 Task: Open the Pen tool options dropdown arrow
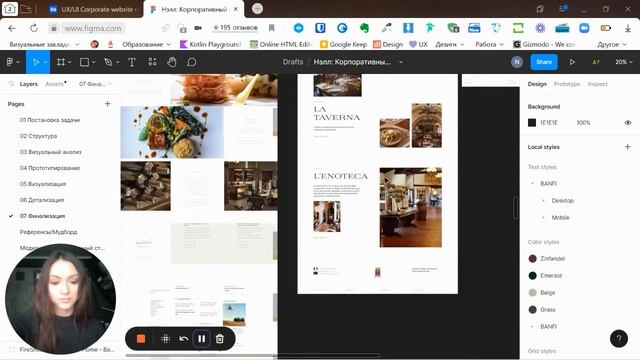click(118, 62)
